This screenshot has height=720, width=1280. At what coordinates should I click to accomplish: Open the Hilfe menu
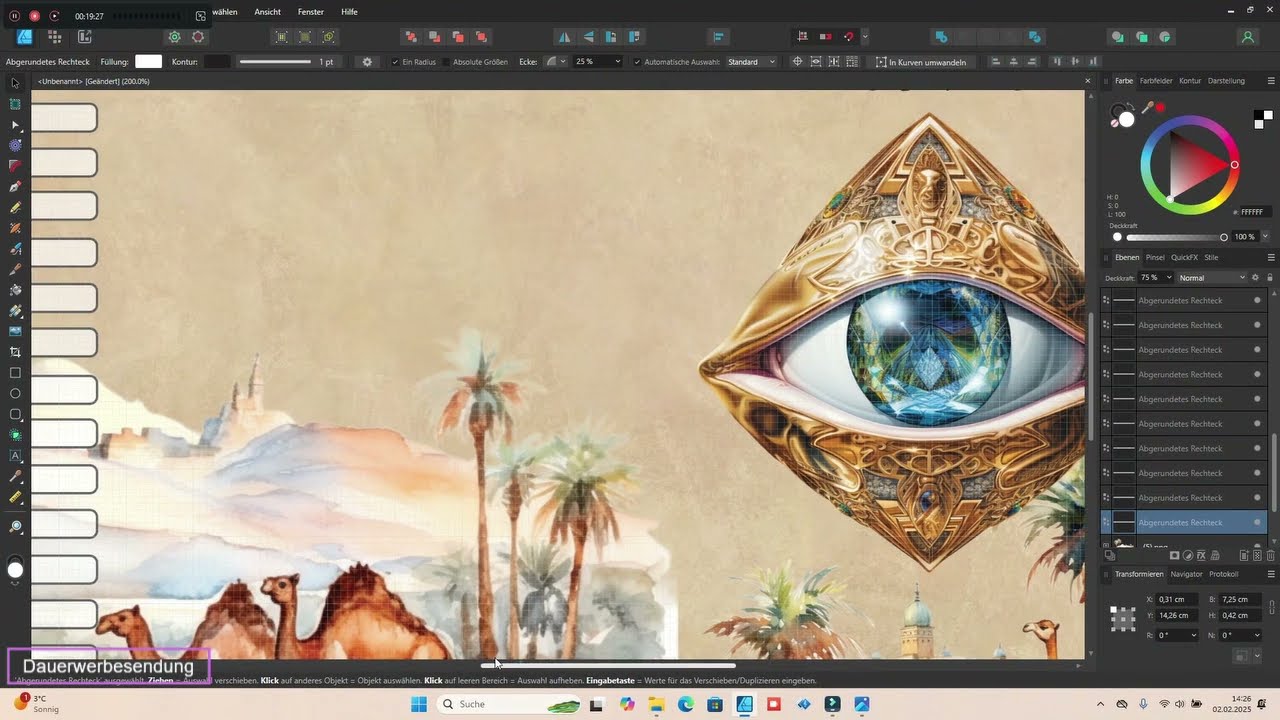tap(349, 12)
